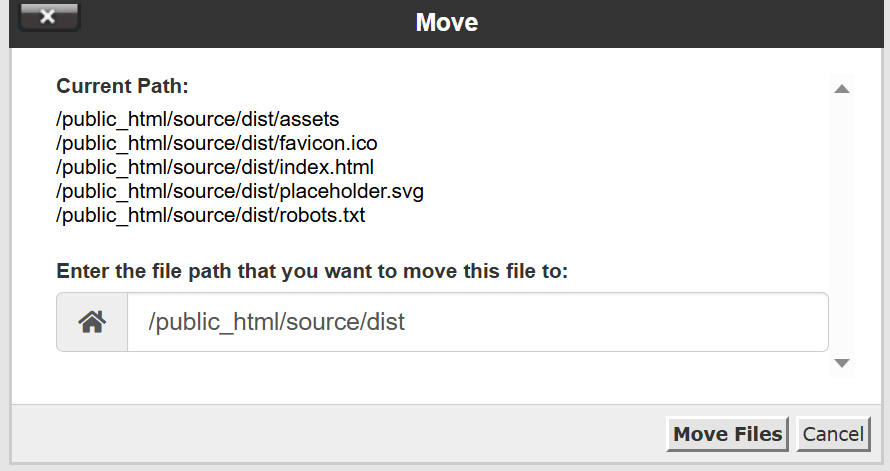The image size is (890, 471).
Task: Click the '/public_html/source/dist' text inside the field
Action: click(276, 322)
